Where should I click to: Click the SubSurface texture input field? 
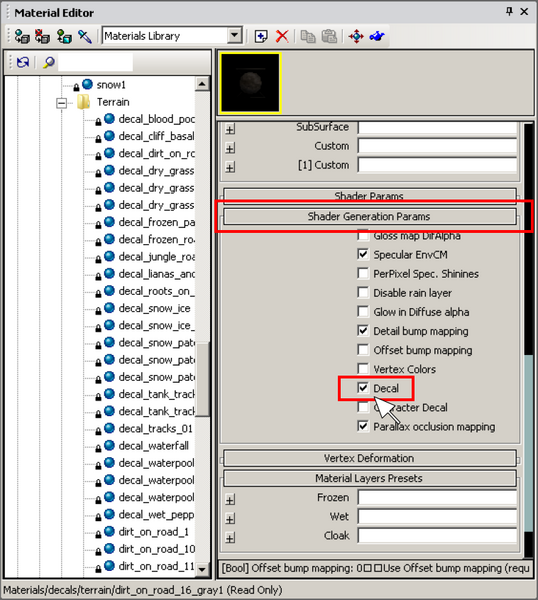[437, 127]
